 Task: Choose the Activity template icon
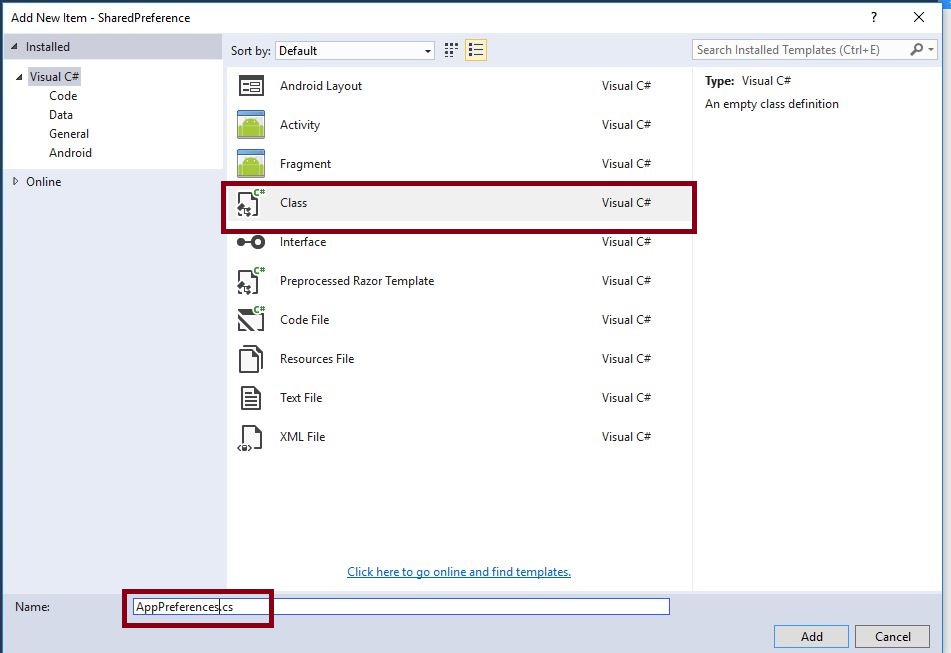(x=250, y=125)
